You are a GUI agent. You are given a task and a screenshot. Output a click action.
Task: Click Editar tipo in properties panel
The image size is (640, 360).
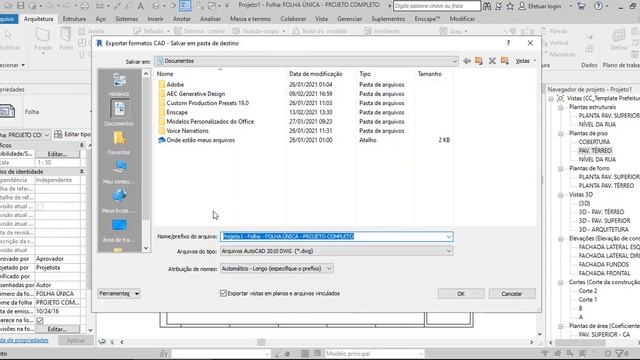click(x=72, y=134)
